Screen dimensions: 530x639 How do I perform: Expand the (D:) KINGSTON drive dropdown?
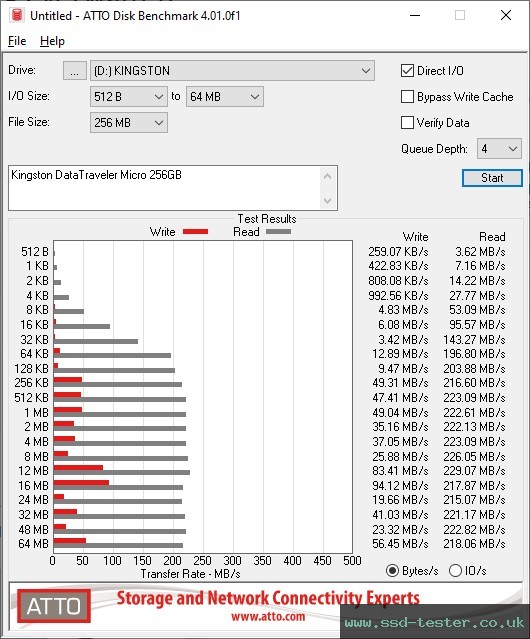click(232, 71)
